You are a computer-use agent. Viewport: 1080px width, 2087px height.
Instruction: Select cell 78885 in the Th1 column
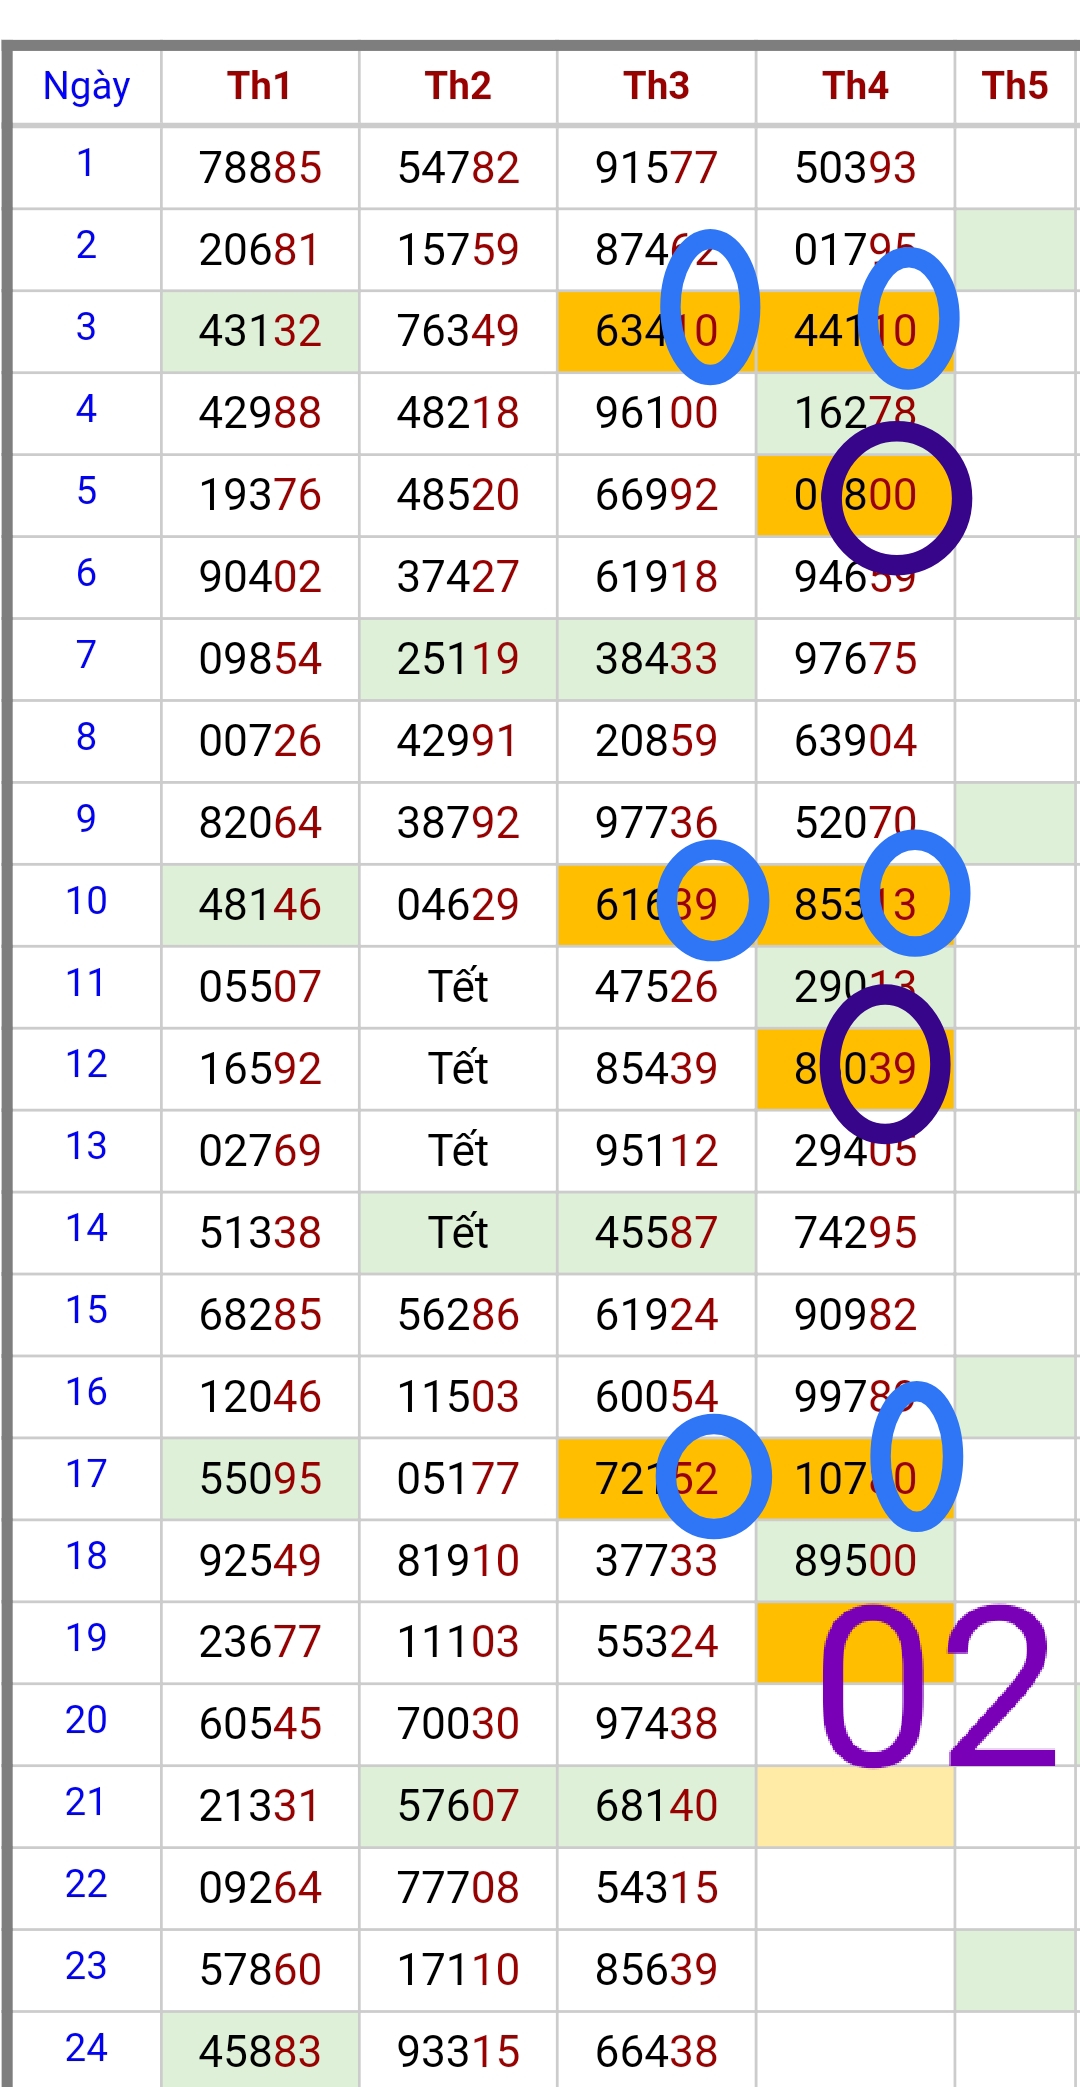[260, 167]
